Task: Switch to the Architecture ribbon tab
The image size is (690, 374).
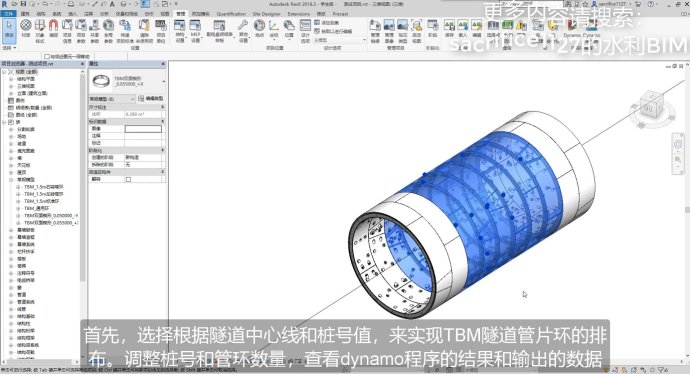Action: click(26, 14)
